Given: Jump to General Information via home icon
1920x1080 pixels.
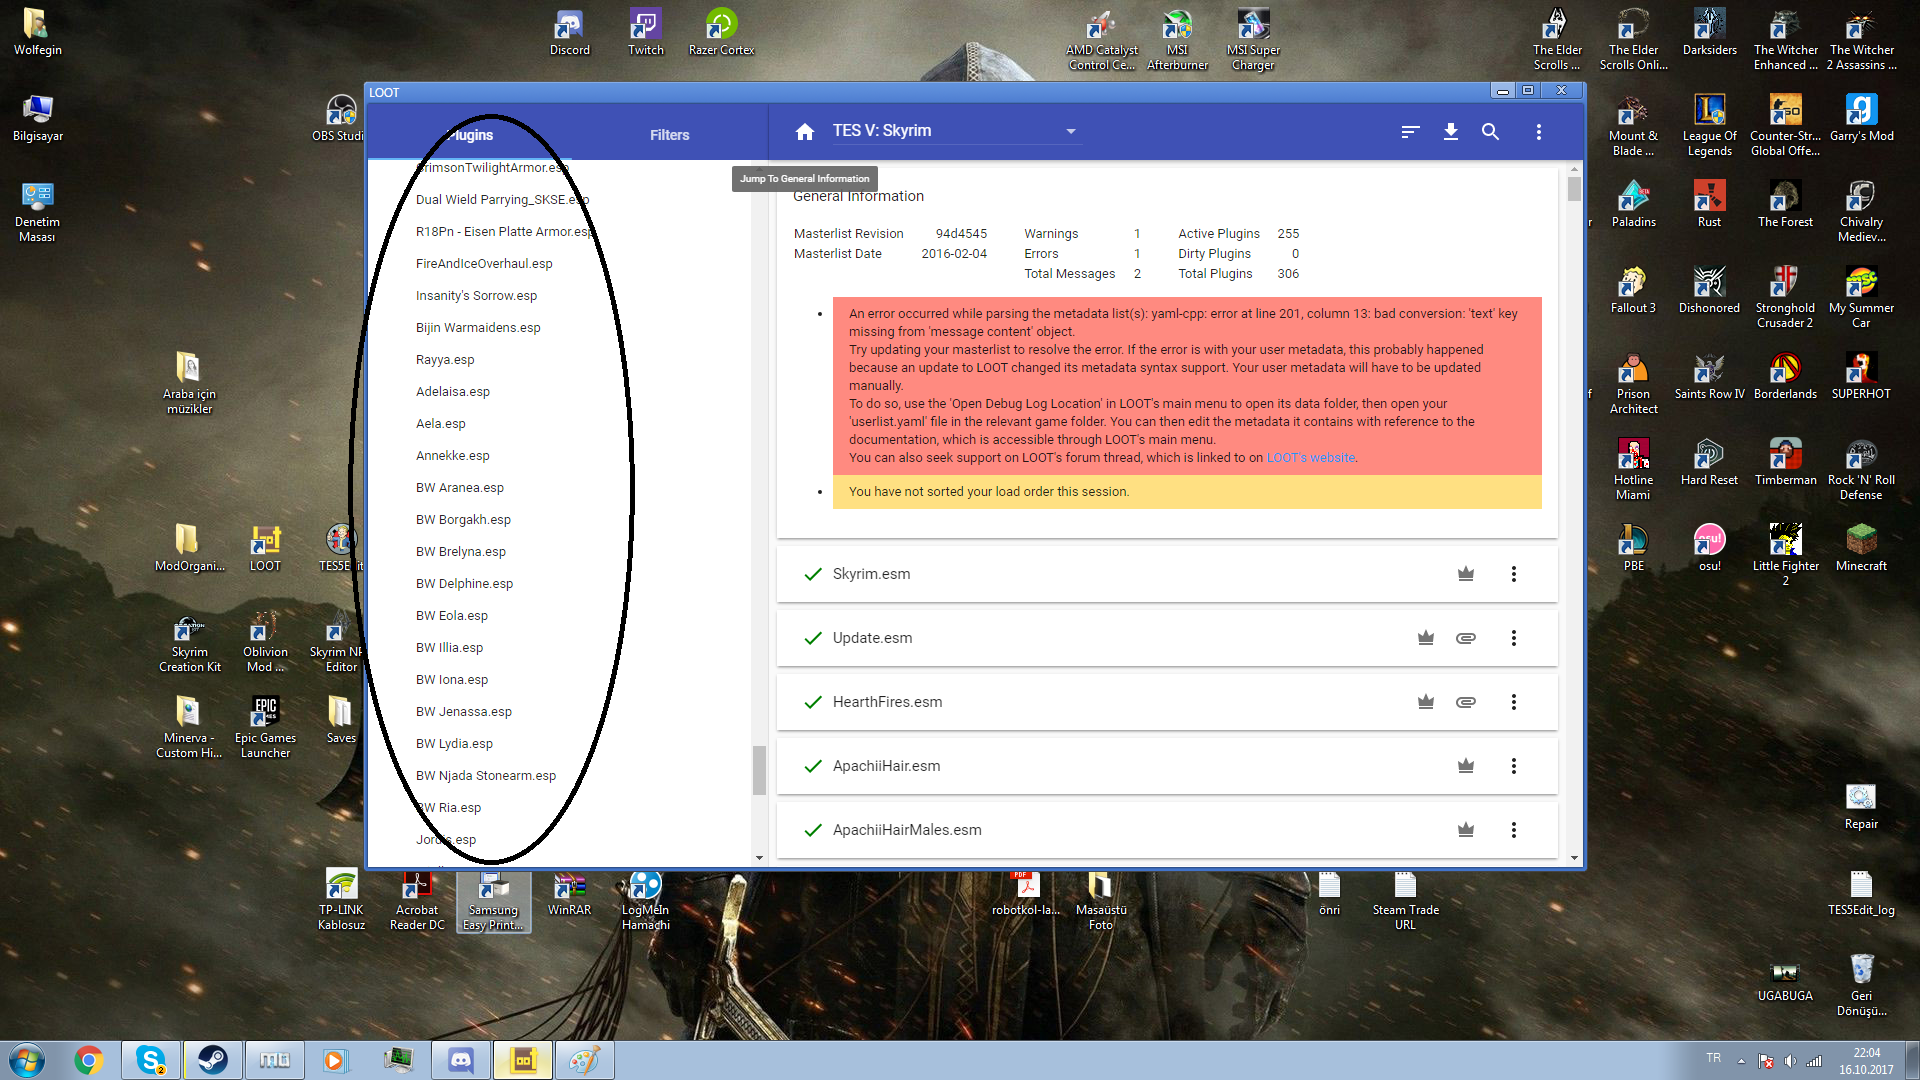Looking at the screenshot, I should (x=805, y=132).
